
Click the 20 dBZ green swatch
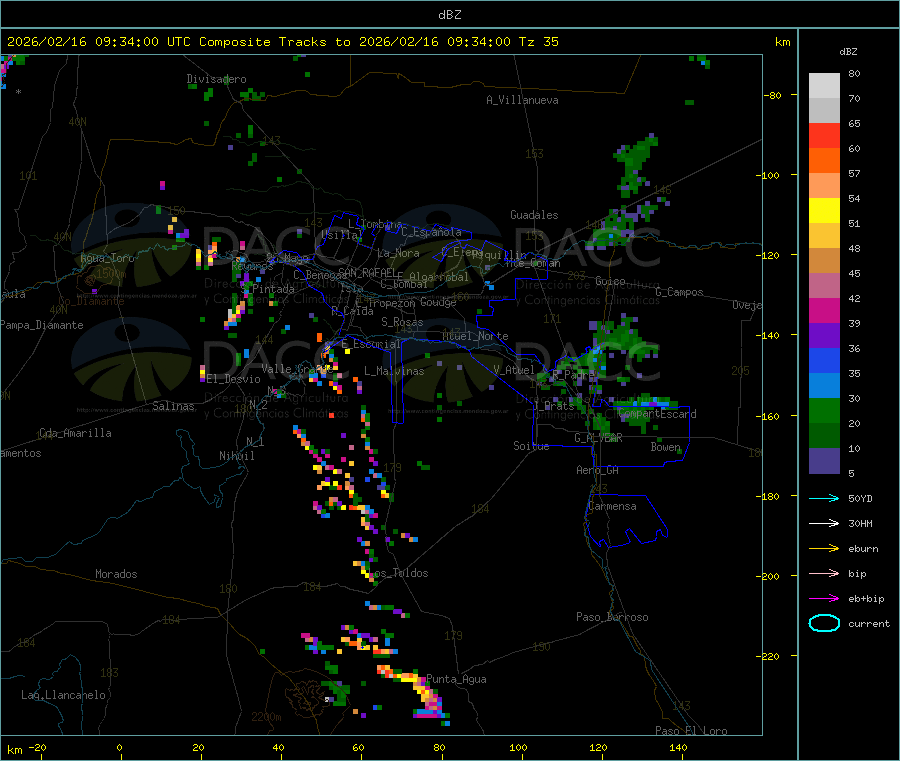pyautogui.click(x=824, y=410)
